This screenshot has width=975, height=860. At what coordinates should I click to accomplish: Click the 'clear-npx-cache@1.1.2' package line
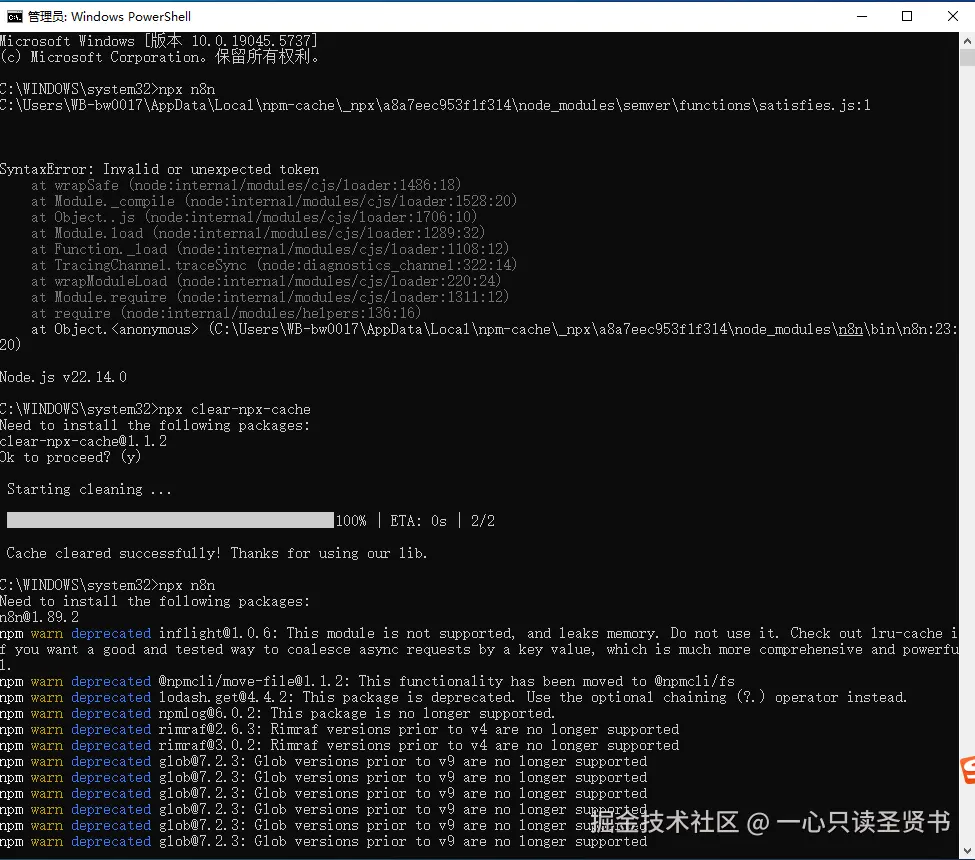[x=83, y=441]
